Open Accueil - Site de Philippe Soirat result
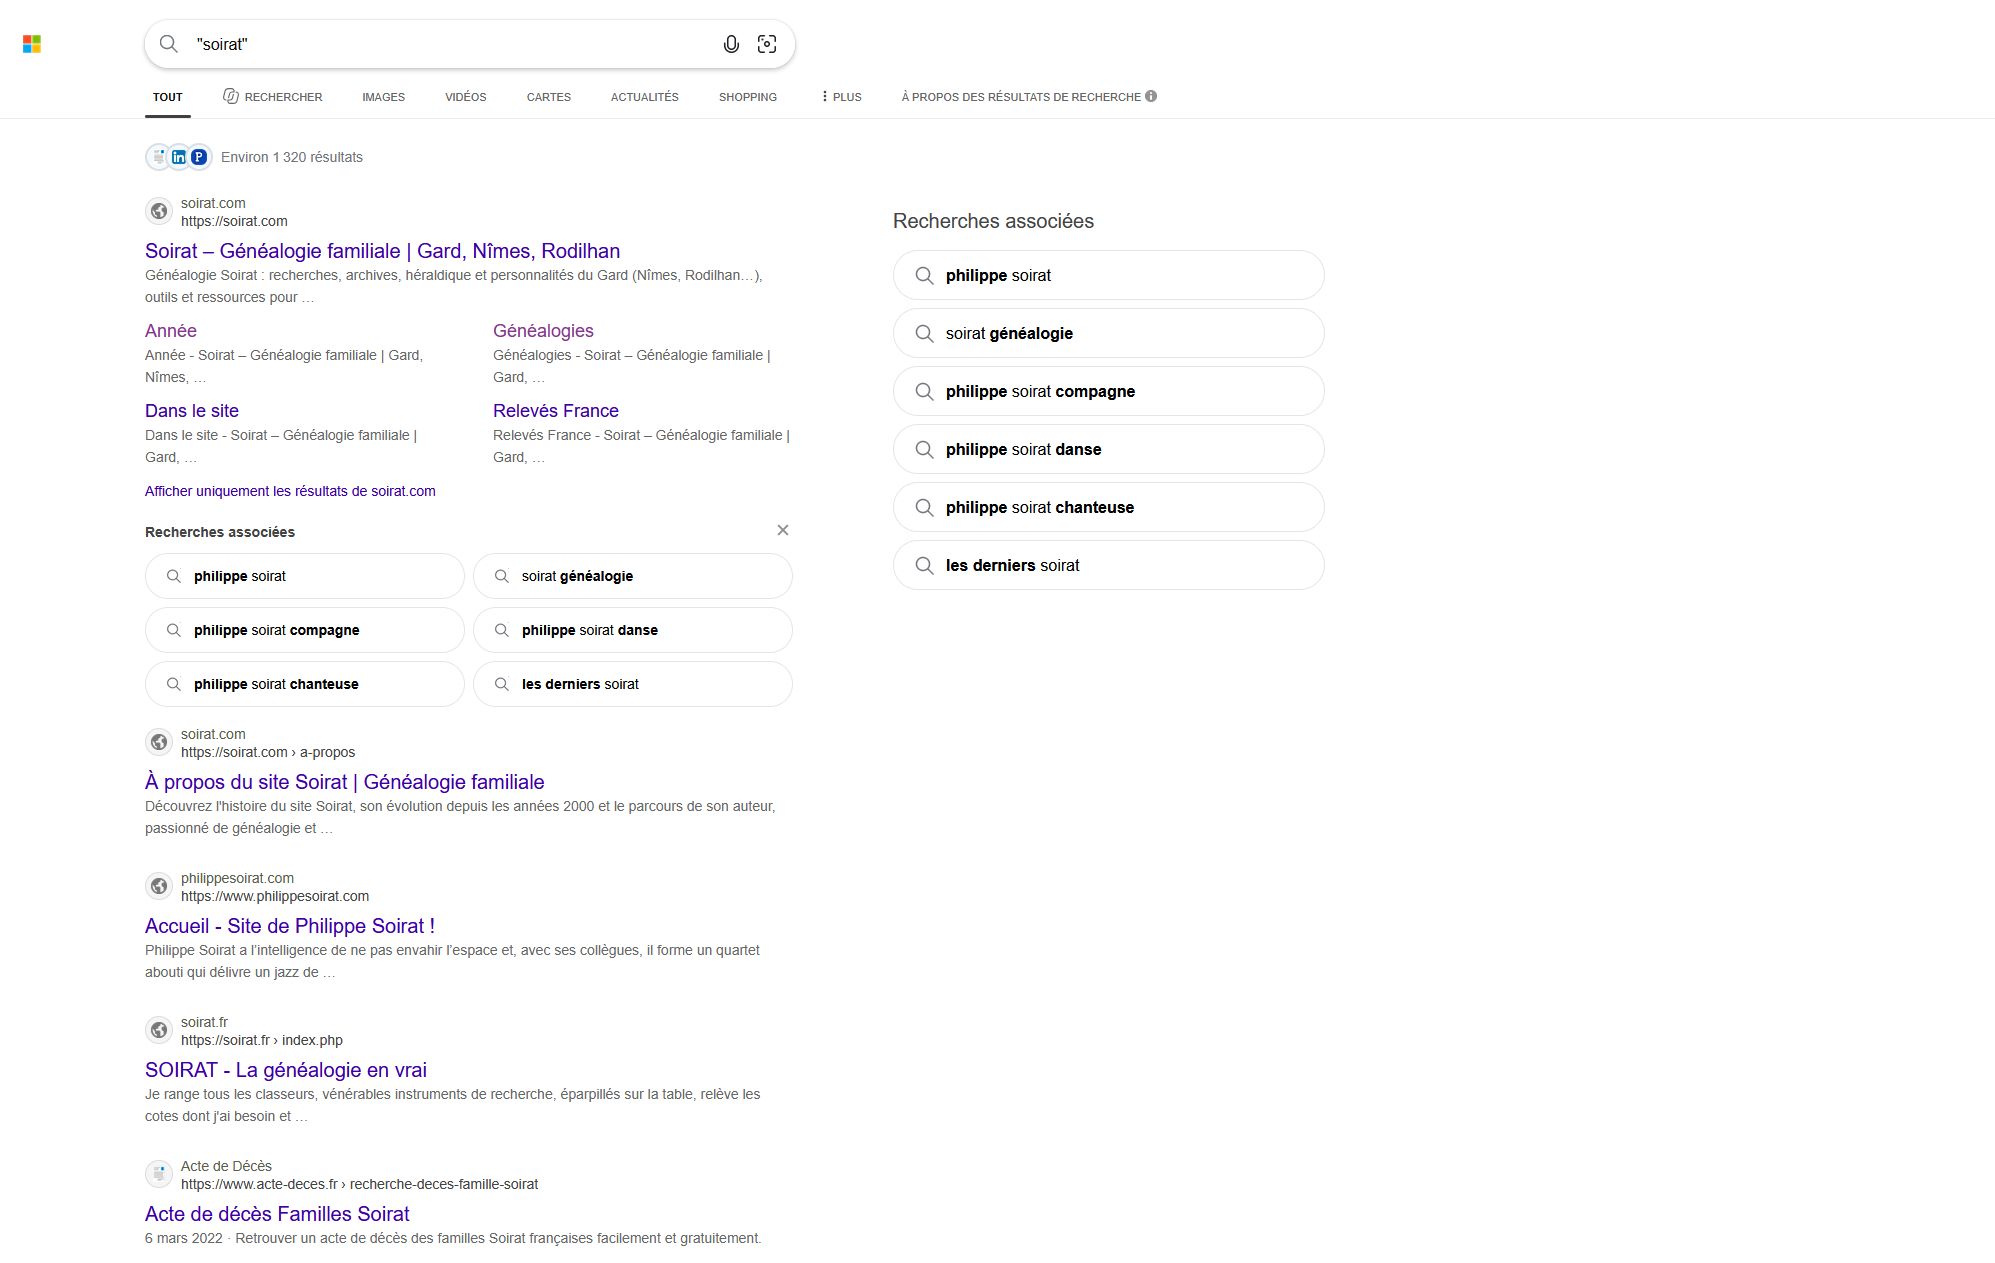 (x=290, y=926)
